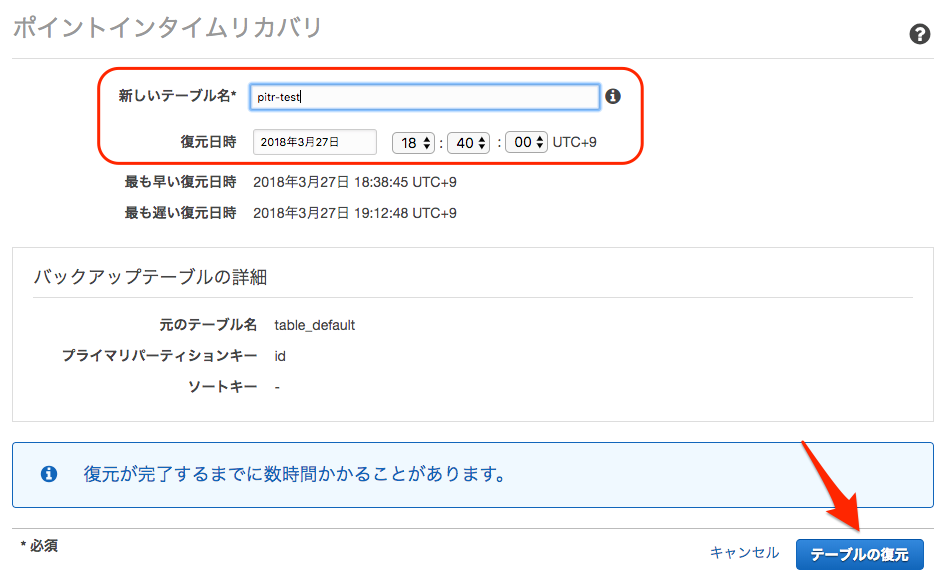Click the キャンセル link

(x=744, y=552)
